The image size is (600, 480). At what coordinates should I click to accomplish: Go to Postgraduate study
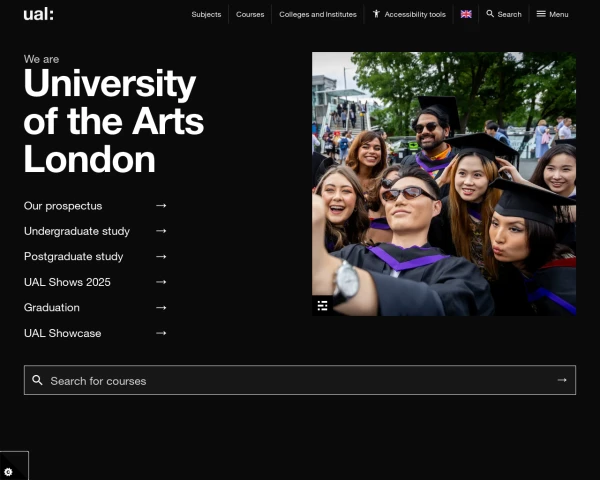coord(73,256)
